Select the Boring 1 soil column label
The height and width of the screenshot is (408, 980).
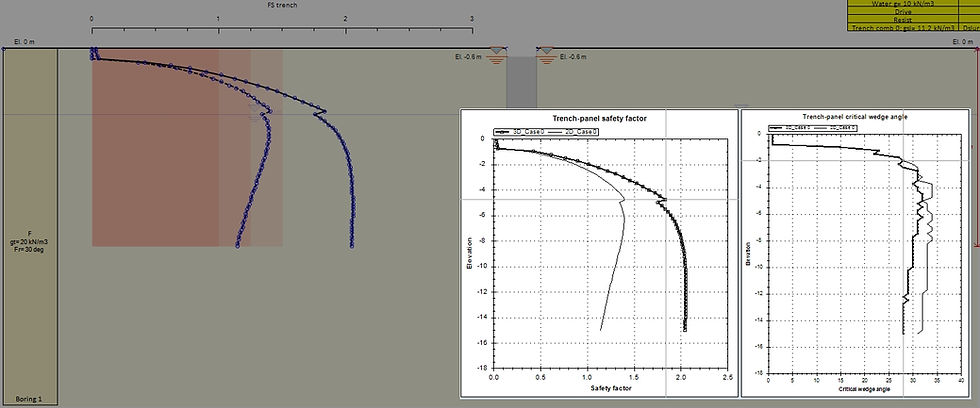30,399
